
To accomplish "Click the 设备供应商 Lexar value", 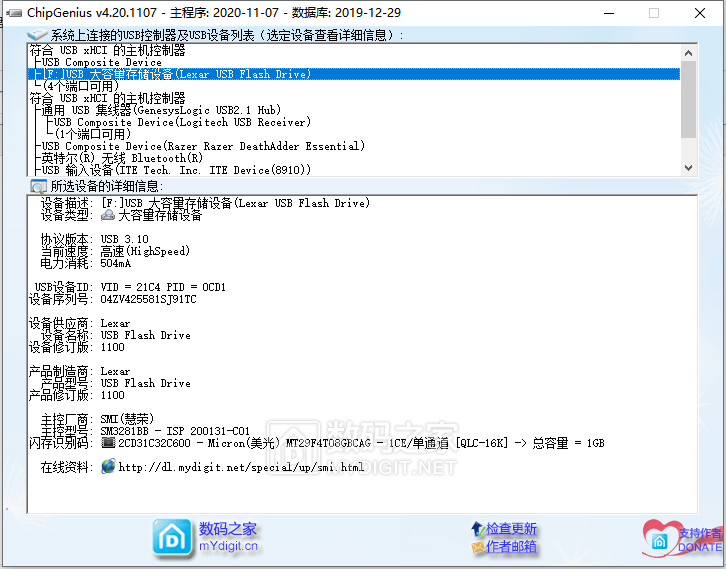I will click(115, 323).
